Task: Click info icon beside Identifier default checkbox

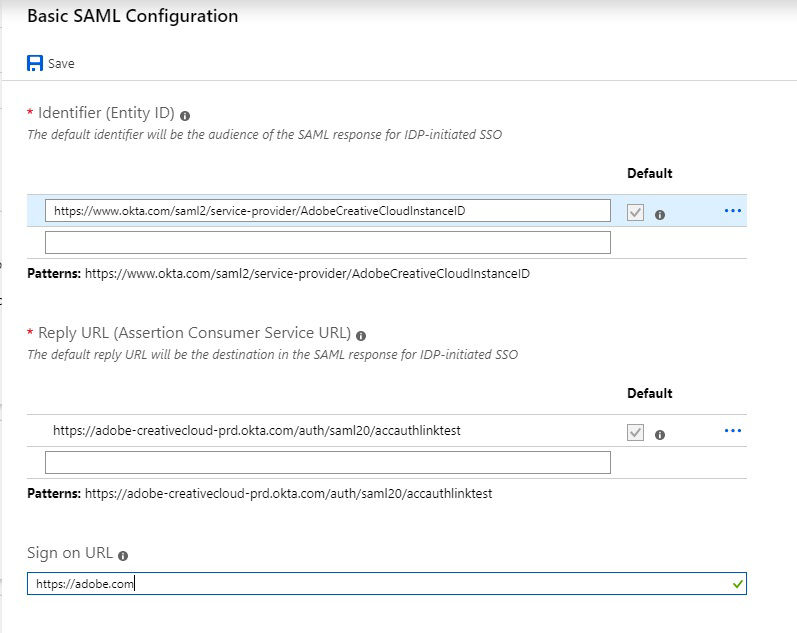Action: [660, 215]
